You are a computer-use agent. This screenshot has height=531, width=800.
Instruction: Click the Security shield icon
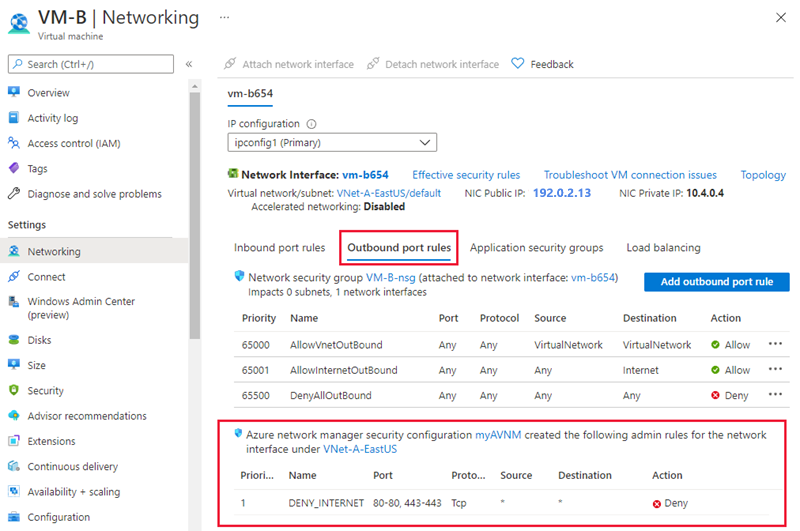pyautogui.click(x=14, y=390)
